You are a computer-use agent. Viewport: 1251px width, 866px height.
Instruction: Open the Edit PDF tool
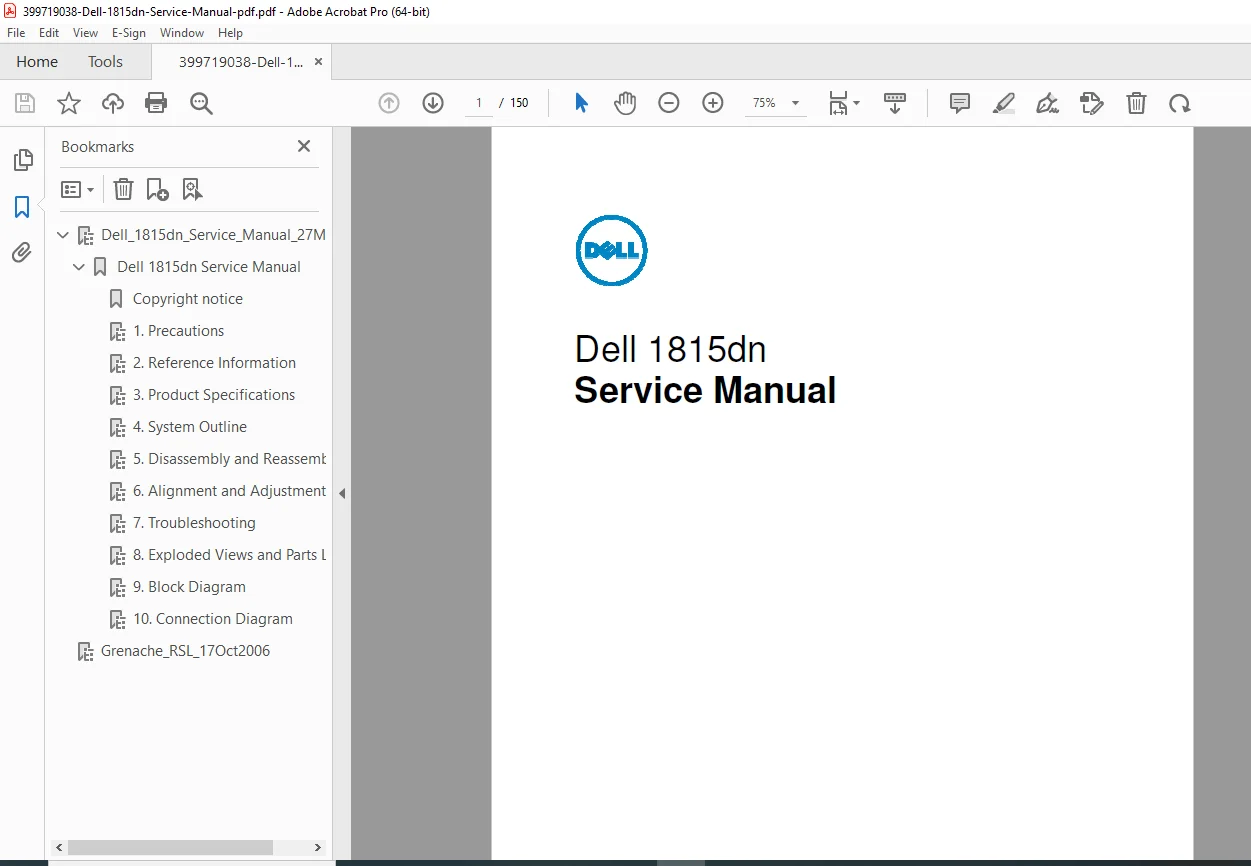[x=1092, y=103]
